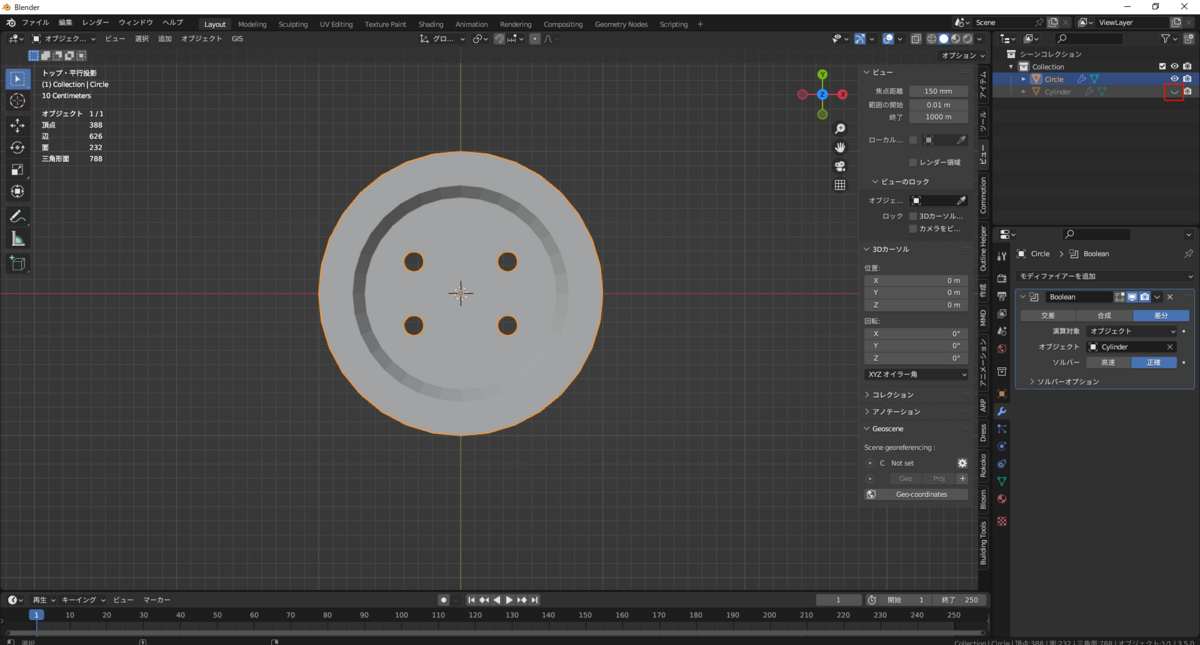
Task: Open the GIS menu in viewport header
Action: coord(237,38)
